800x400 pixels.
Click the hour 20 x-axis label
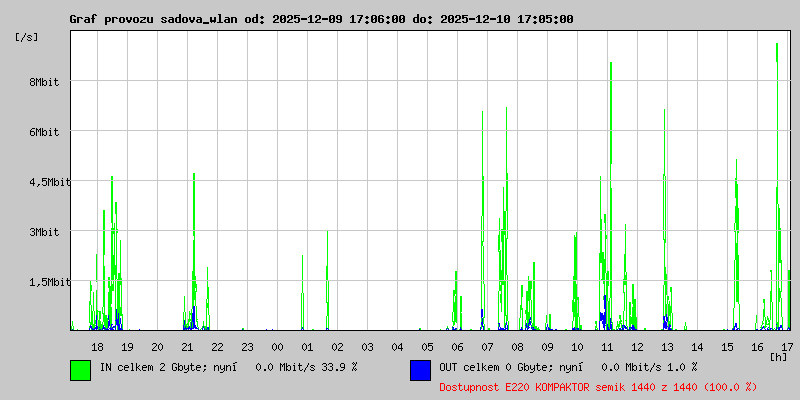click(157, 347)
